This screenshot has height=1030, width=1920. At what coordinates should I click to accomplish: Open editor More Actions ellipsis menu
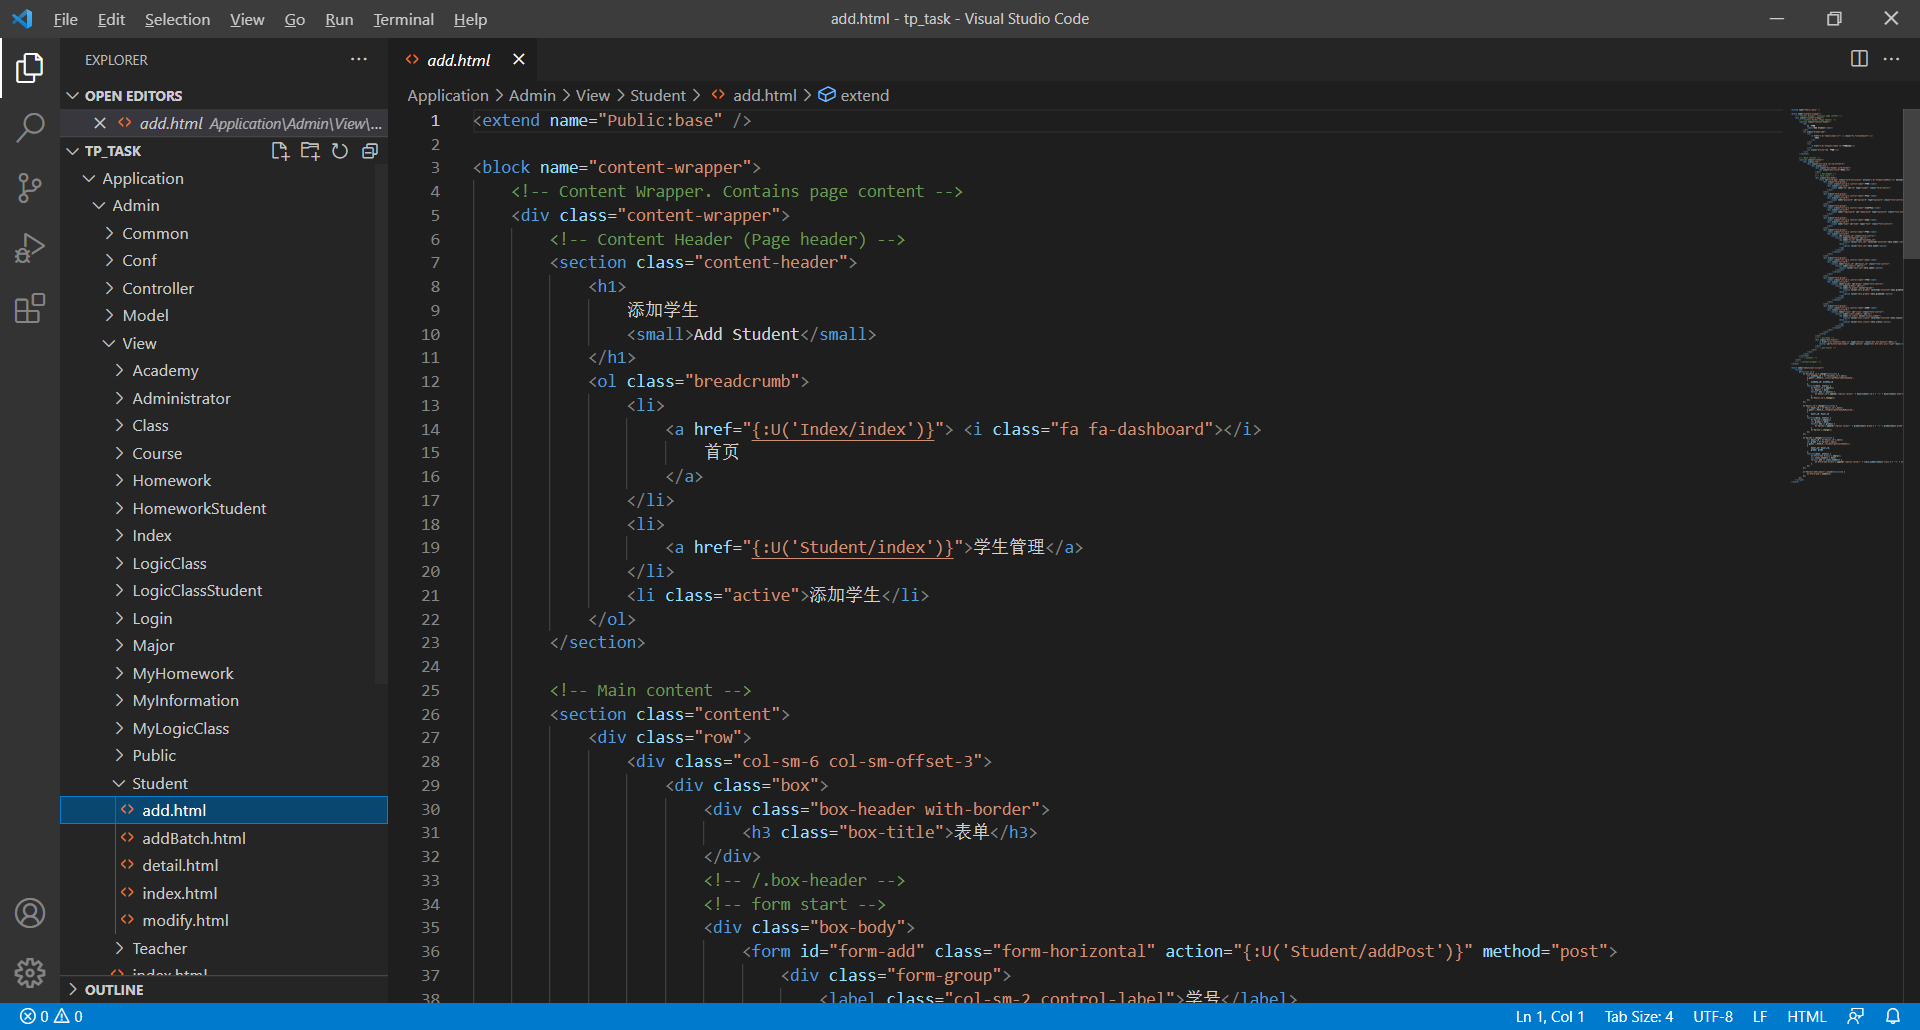(1891, 59)
